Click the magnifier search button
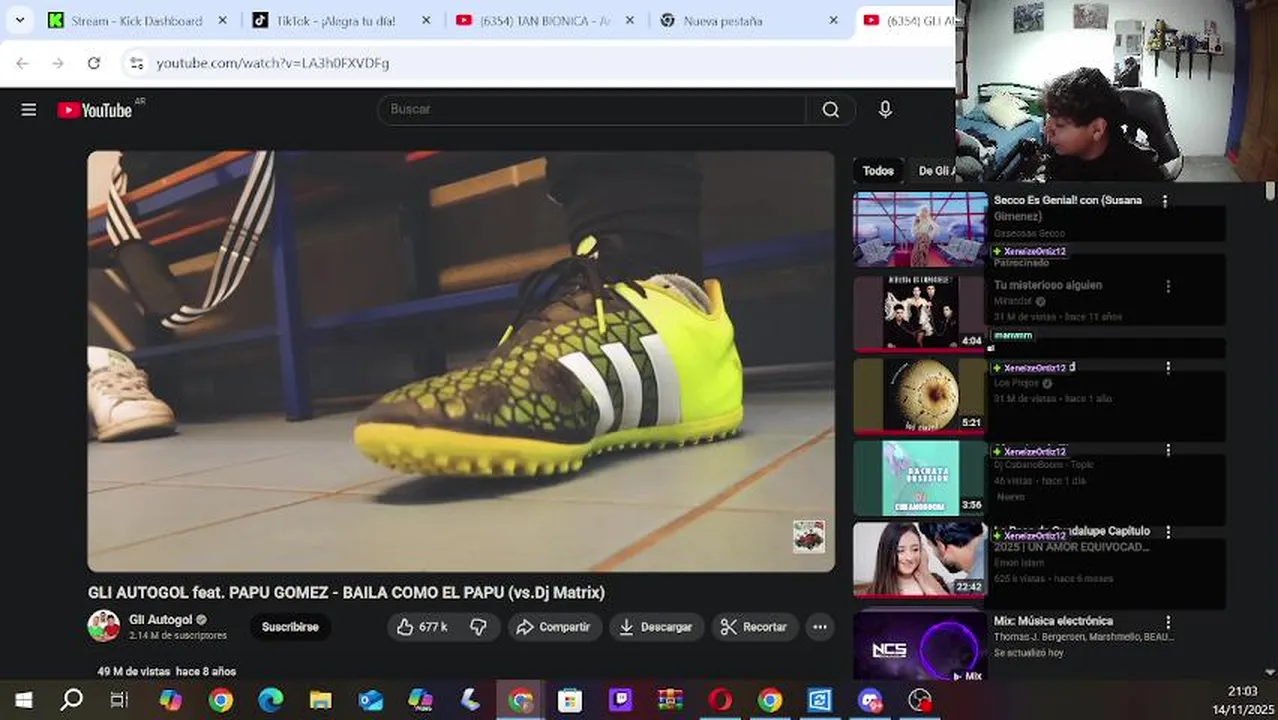Viewport: 1278px width, 720px height. [x=831, y=110]
